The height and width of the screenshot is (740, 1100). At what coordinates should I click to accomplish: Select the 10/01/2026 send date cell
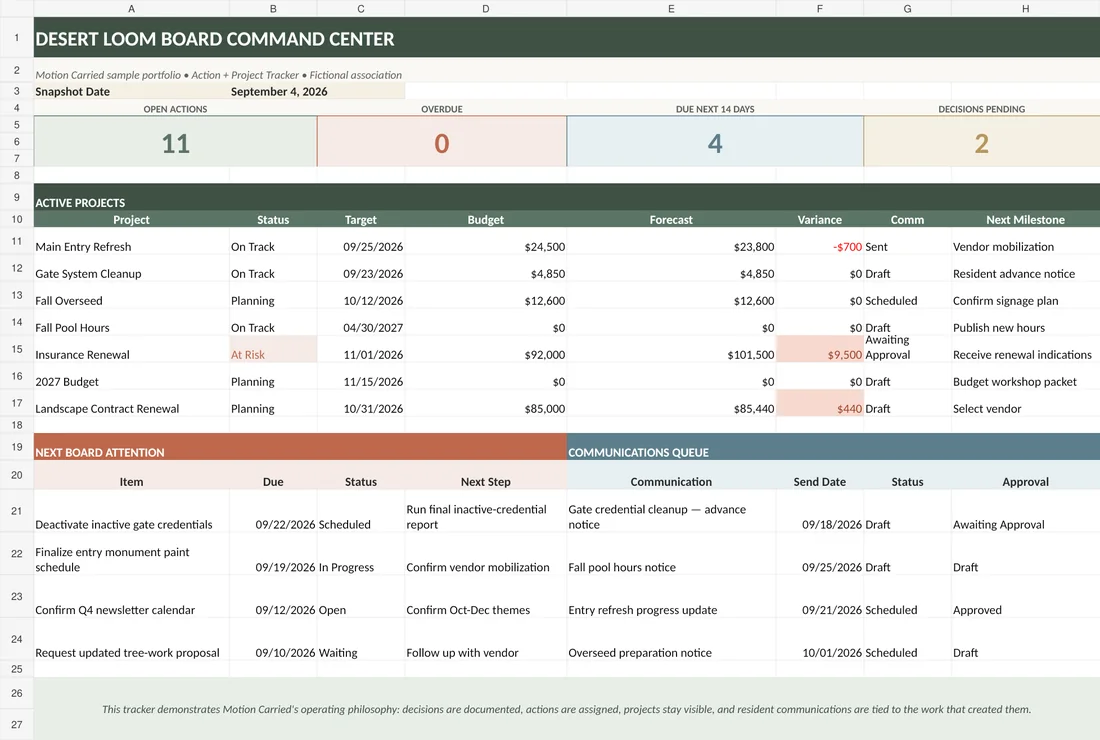(819, 639)
